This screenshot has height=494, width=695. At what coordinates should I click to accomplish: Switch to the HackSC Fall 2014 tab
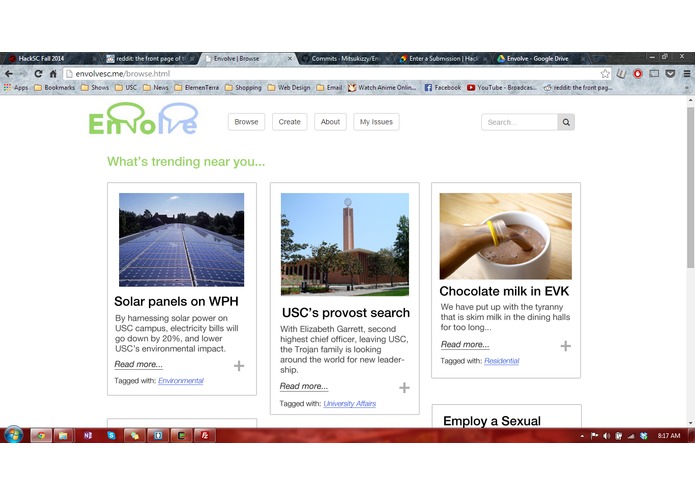click(x=51, y=58)
